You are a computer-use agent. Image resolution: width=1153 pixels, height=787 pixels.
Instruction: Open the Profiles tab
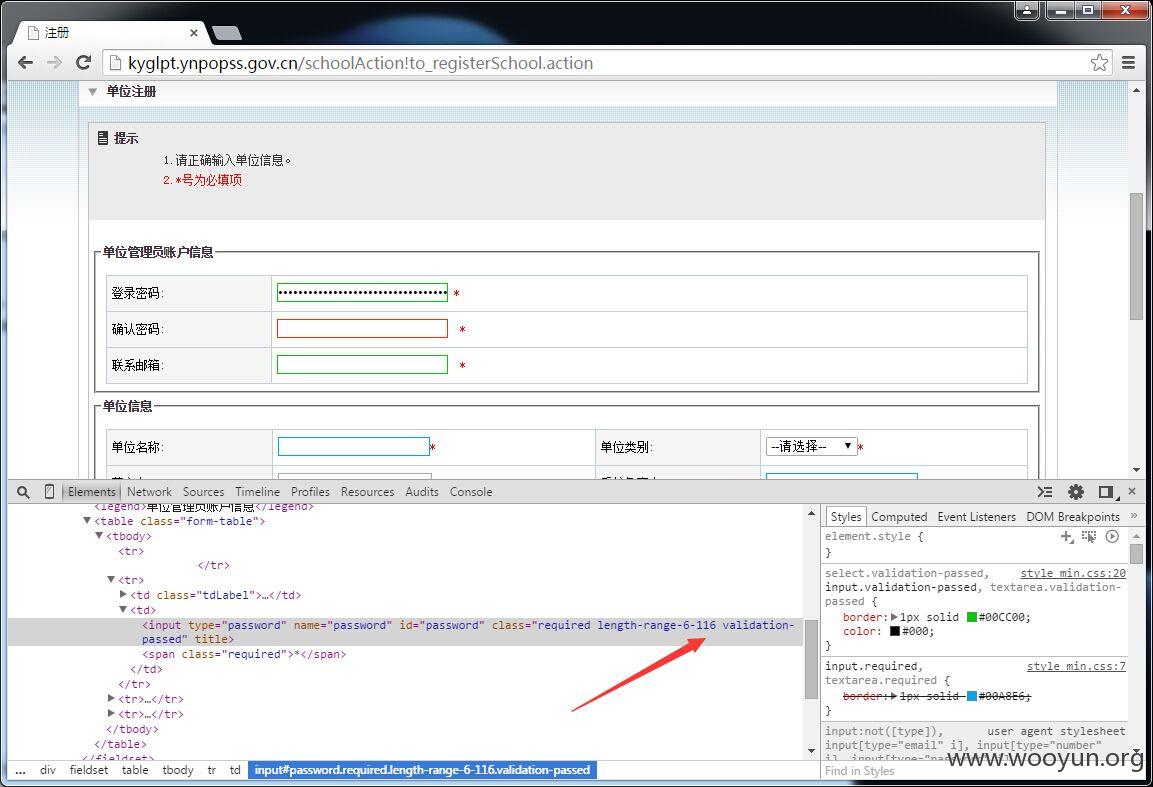(x=310, y=492)
